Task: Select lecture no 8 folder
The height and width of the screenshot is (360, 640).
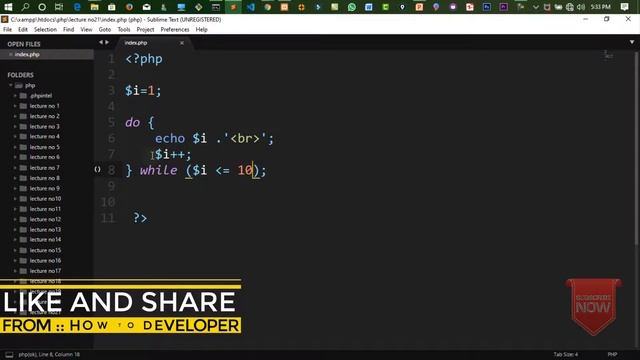Action: pos(44,178)
